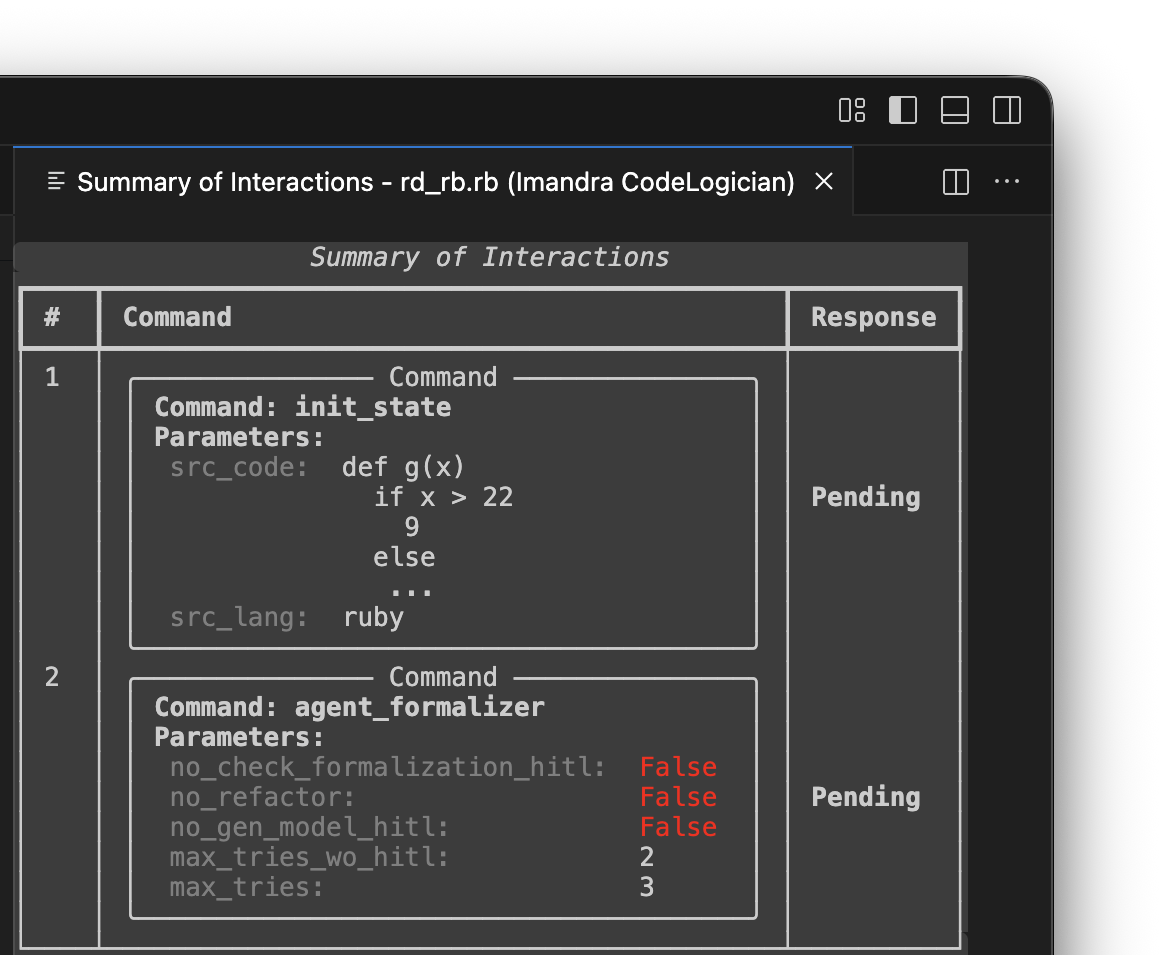
Task: Click the Pending response for init_state
Action: tap(865, 497)
